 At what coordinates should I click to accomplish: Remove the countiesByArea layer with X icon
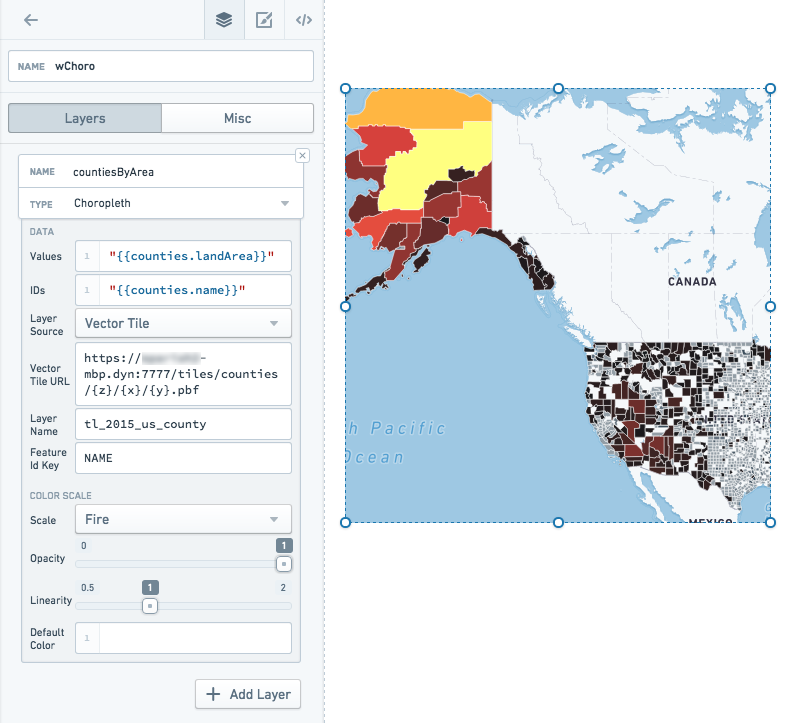pyautogui.click(x=302, y=155)
